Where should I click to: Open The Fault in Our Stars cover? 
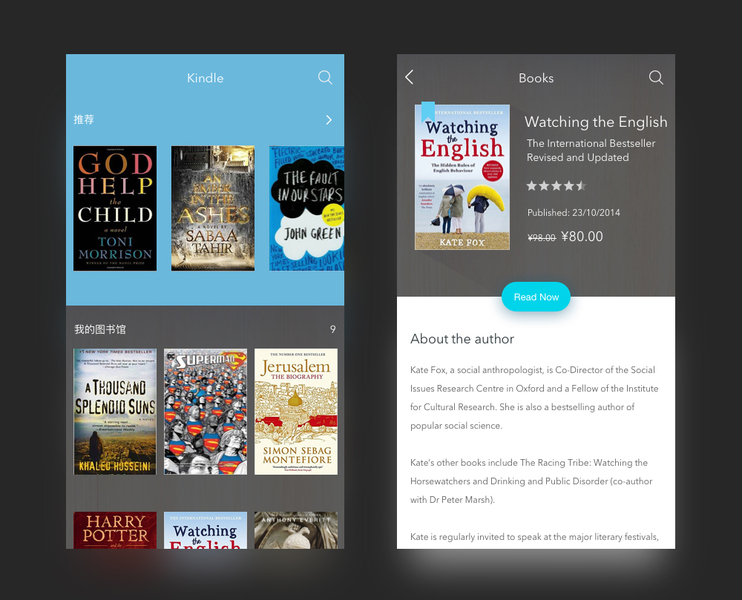tap(307, 208)
